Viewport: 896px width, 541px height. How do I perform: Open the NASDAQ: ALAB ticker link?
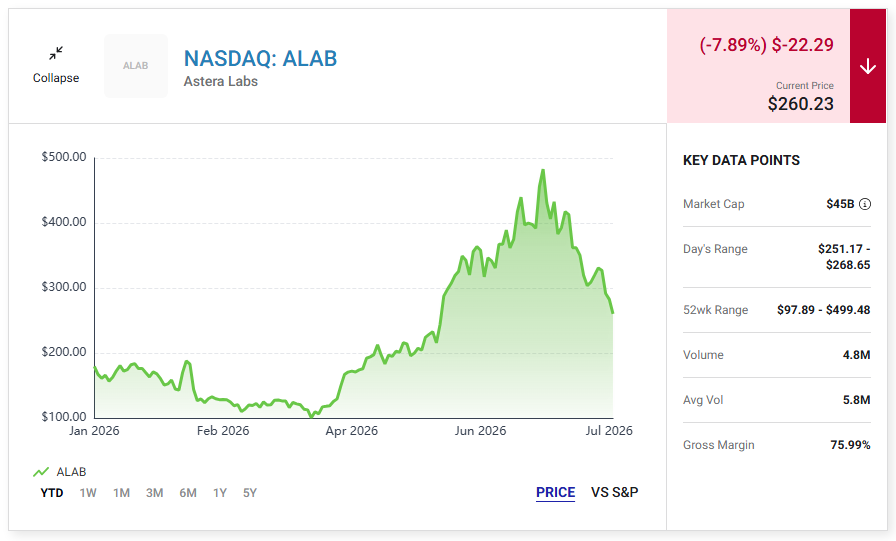(x=261, y=58)
